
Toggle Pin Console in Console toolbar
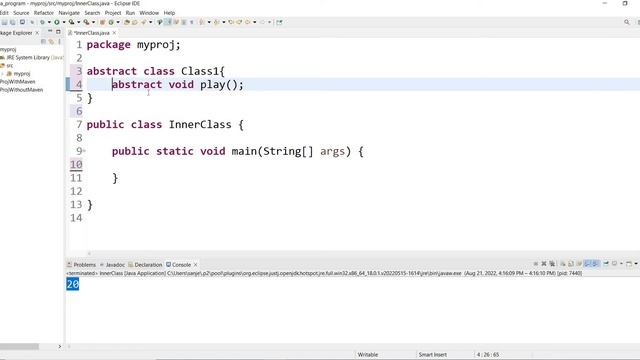[606, 264]
